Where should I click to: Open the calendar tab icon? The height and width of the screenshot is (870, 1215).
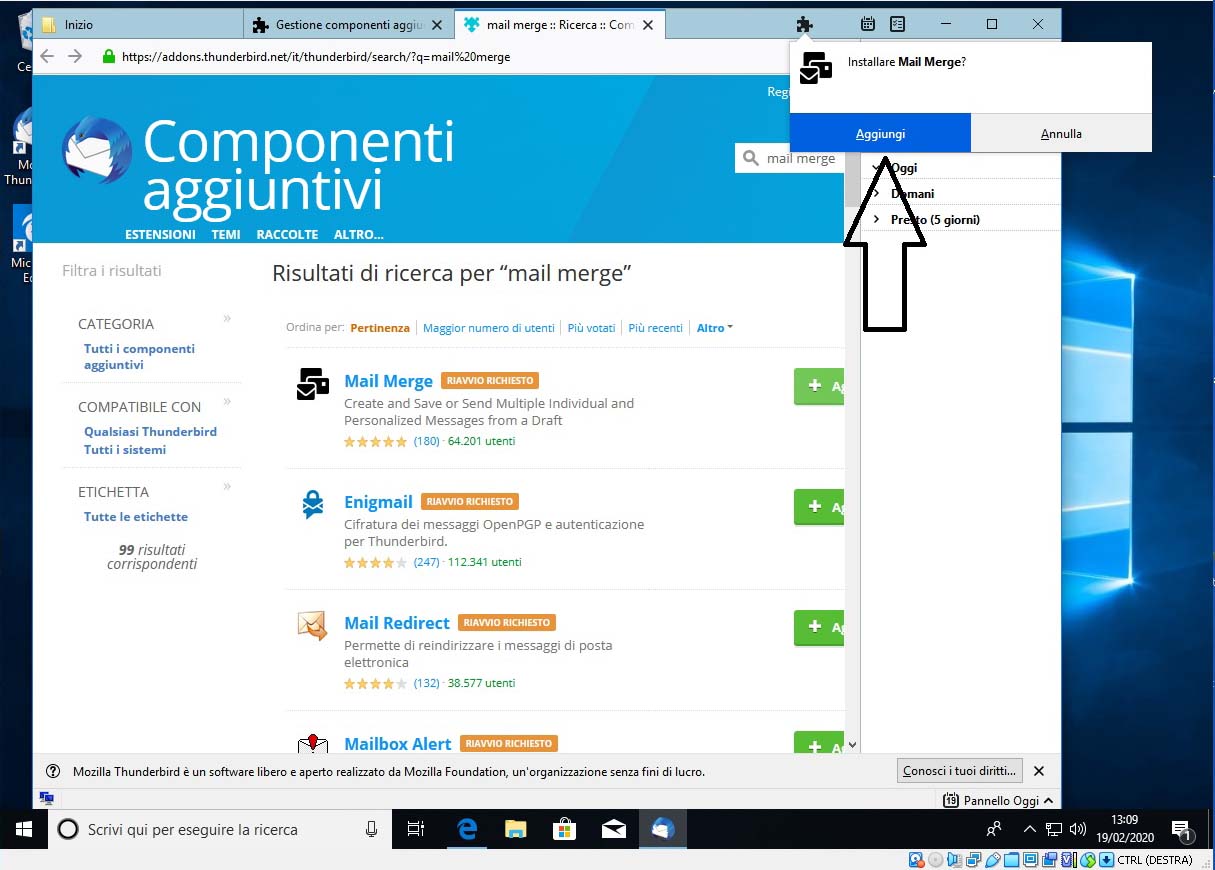pos(868,24)
